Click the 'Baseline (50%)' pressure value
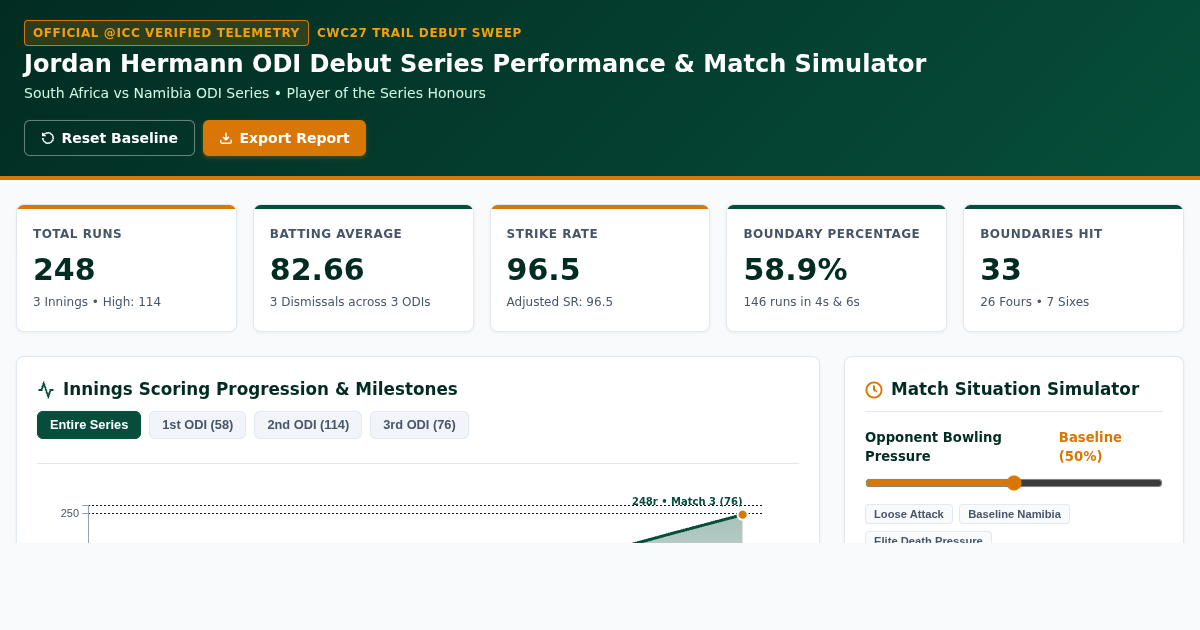 1090,447
